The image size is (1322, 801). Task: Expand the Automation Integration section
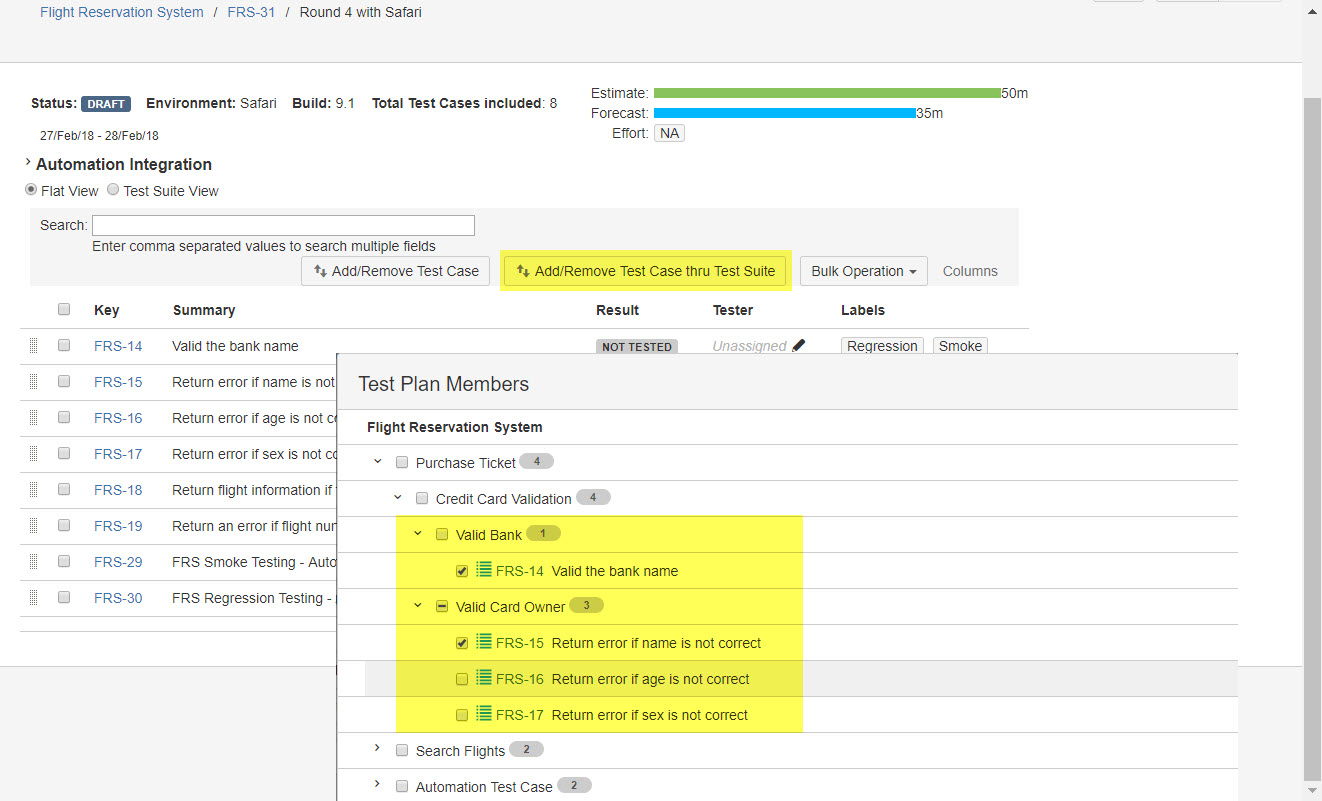pos(28,163)
